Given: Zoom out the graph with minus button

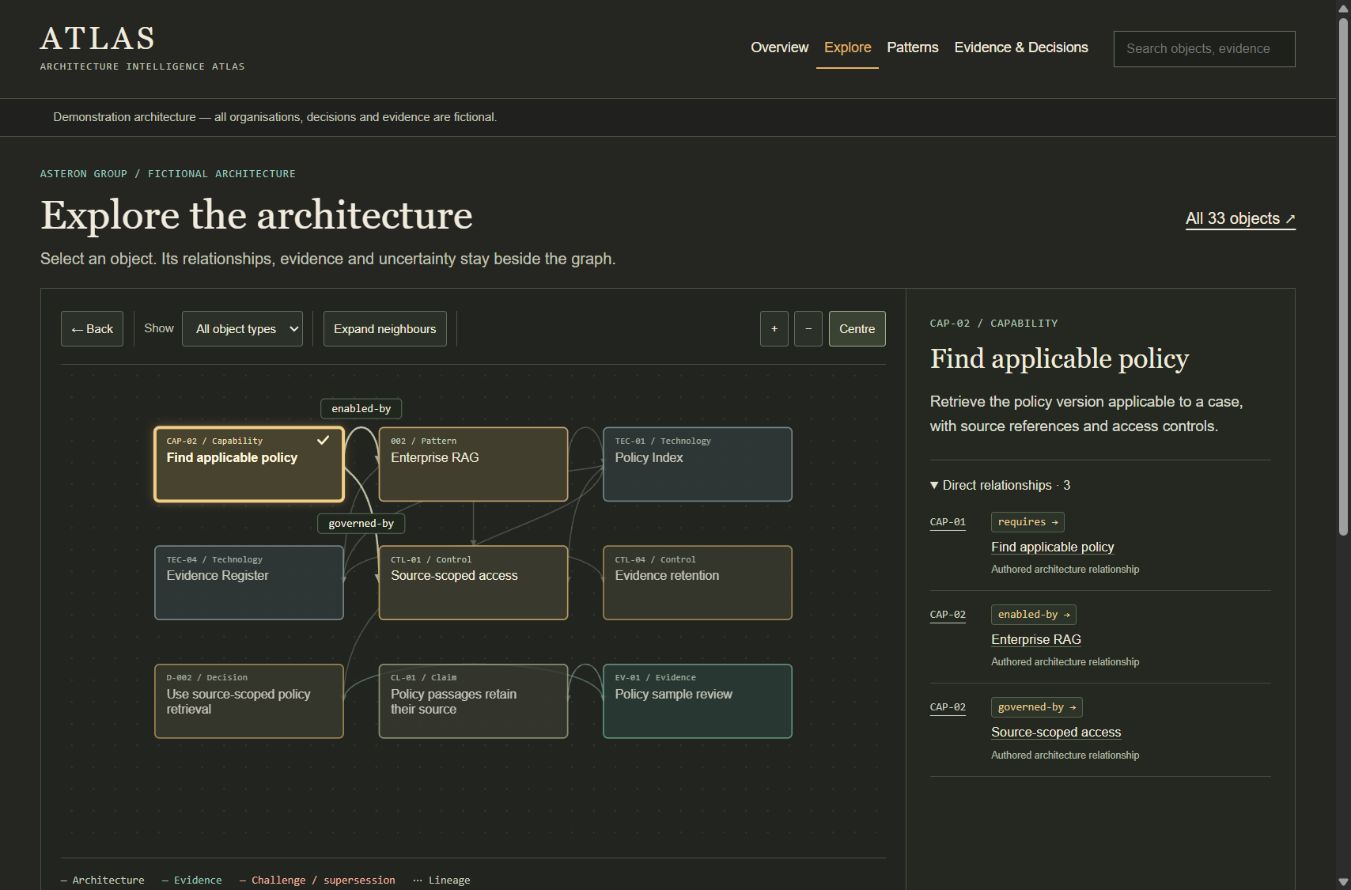Looking at the screenshot, I should [808, 329].
